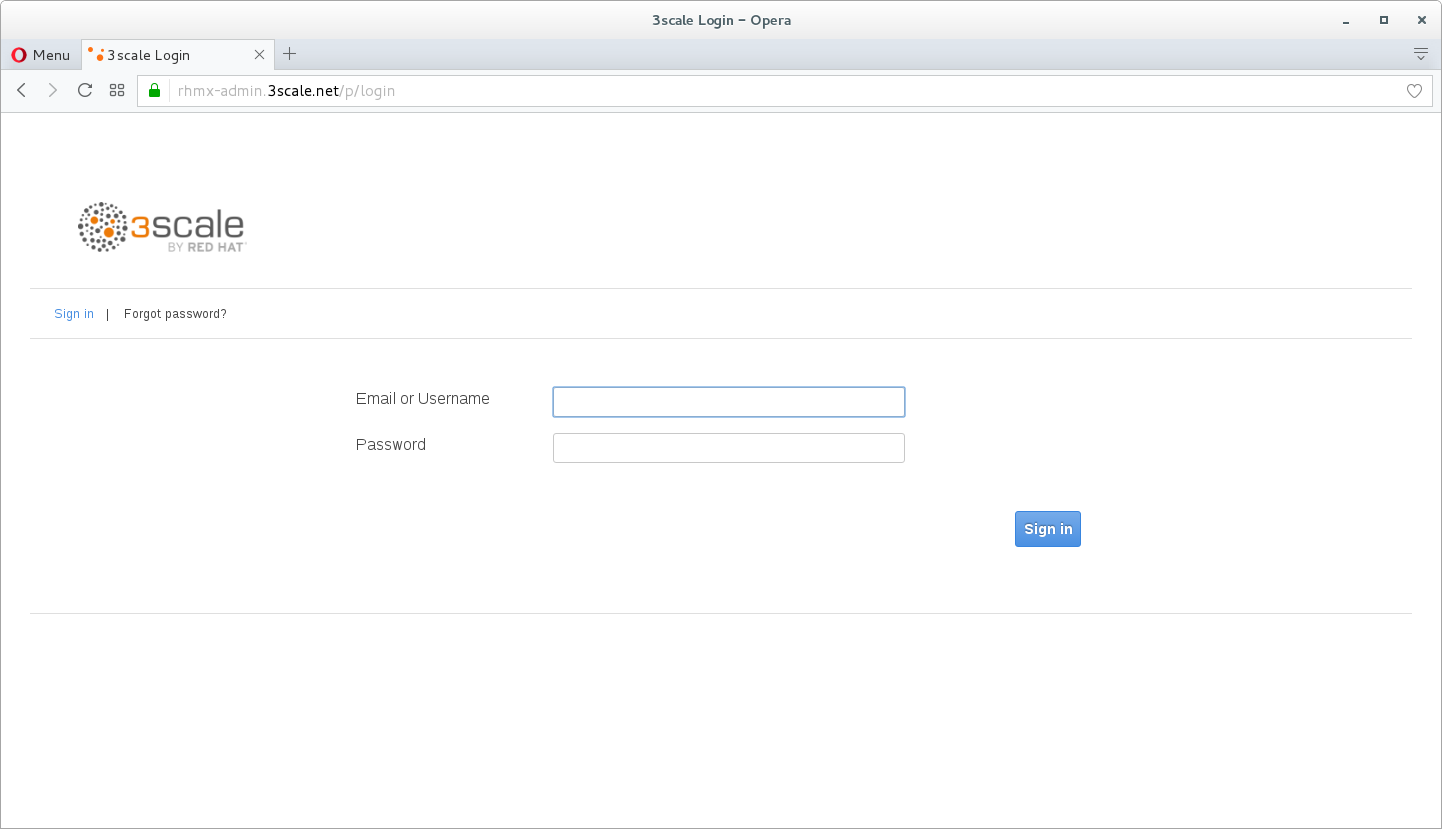Open the Speed Dial grid icon

click(x=117, y=90)
